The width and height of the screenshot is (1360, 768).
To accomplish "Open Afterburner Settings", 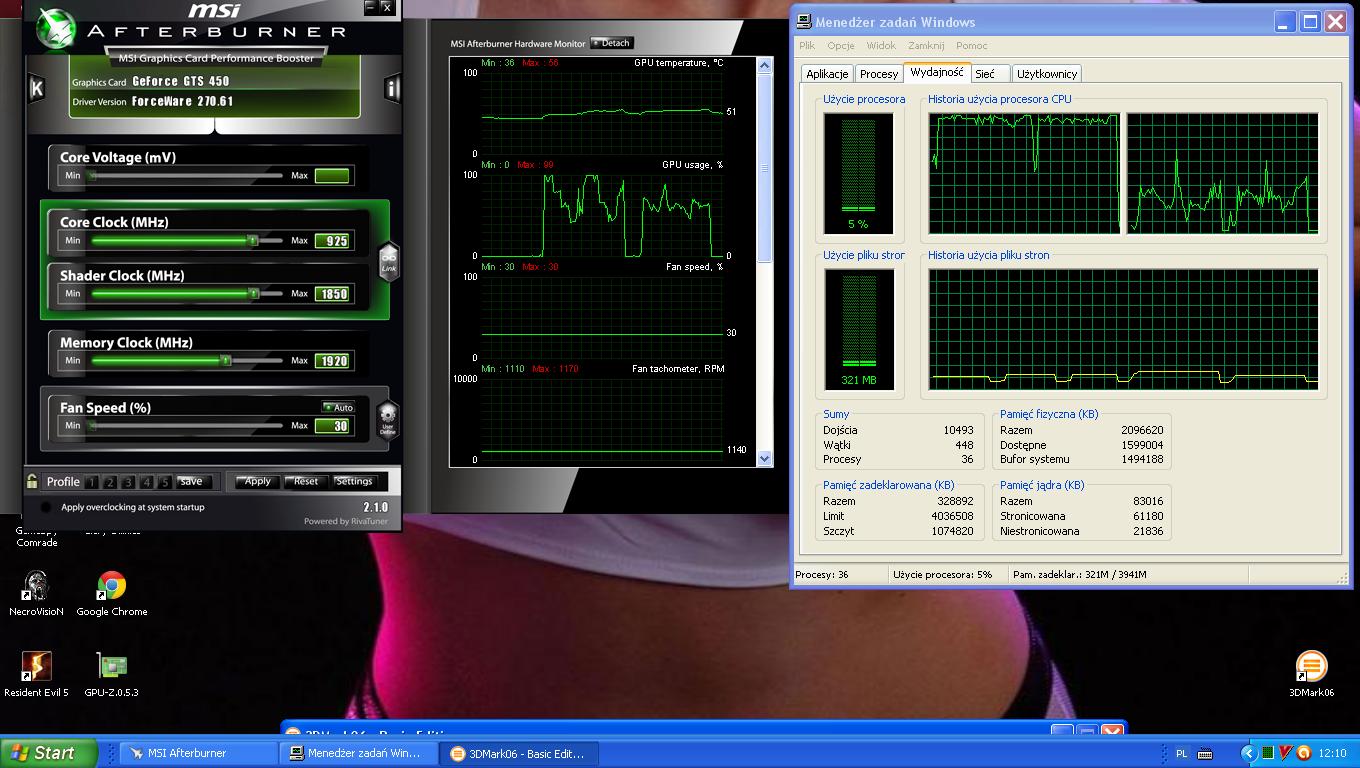I will tap(354, 481).
